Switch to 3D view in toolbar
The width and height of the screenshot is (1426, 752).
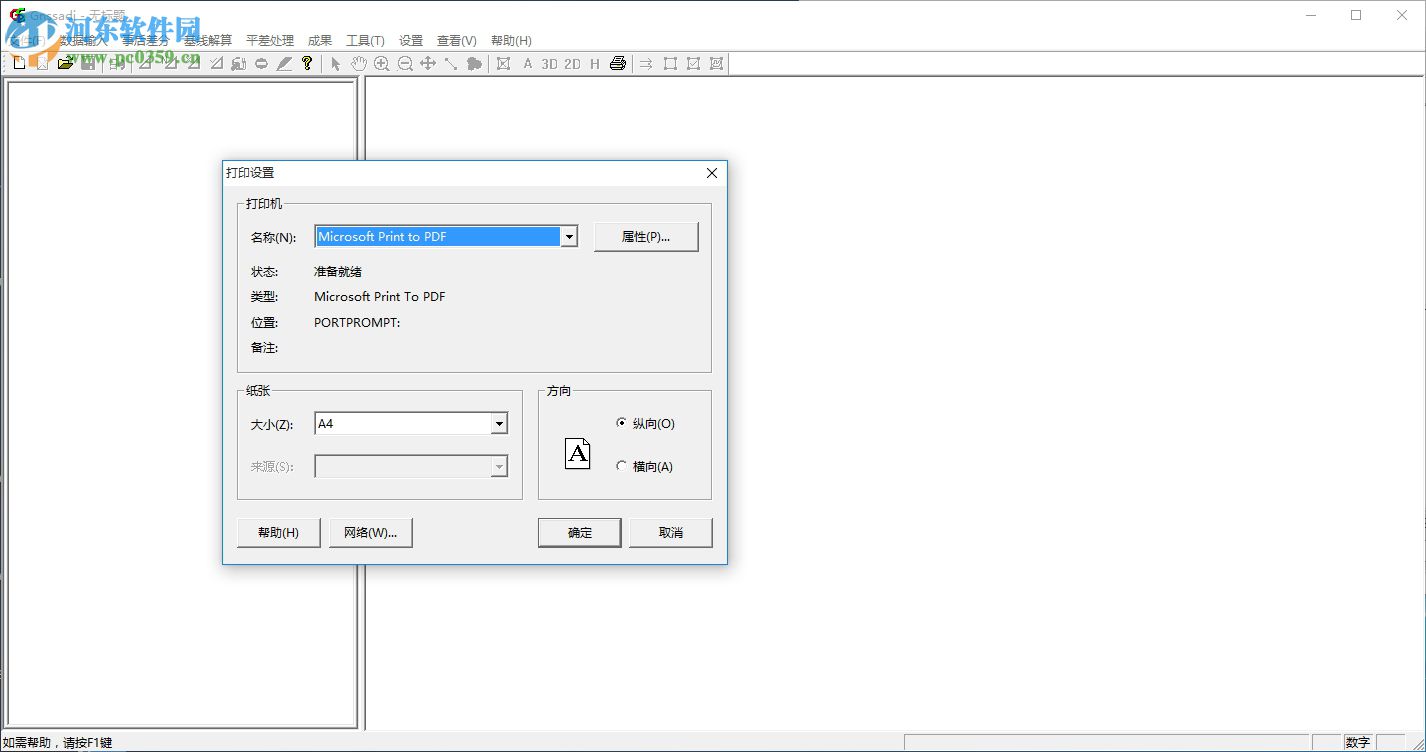[549, 63]
